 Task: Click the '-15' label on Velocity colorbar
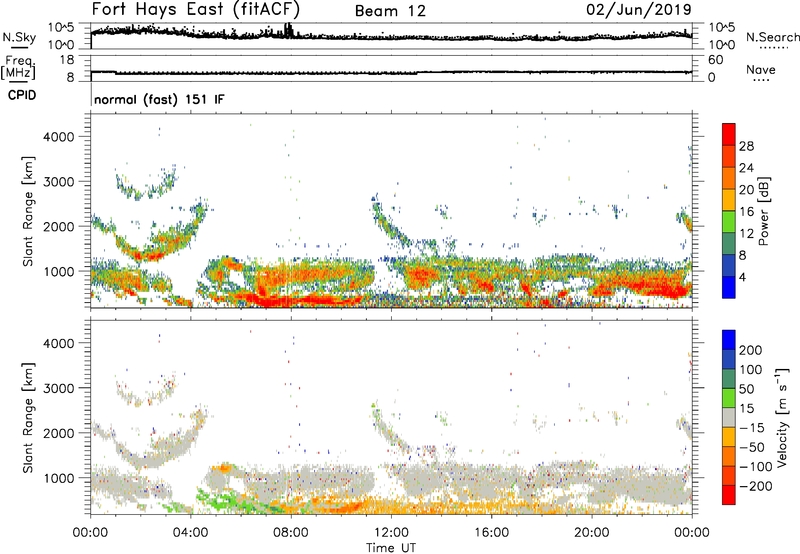(752, 427)
